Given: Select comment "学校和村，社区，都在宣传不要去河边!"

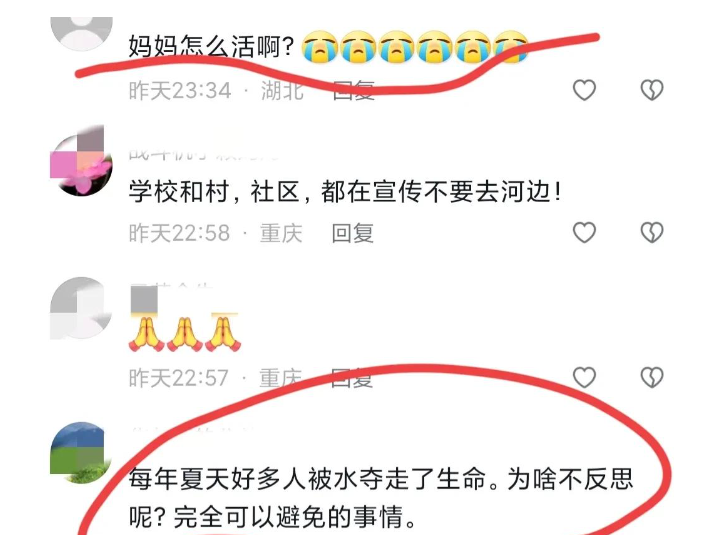Looking at the screenshot, I should 345,191.
